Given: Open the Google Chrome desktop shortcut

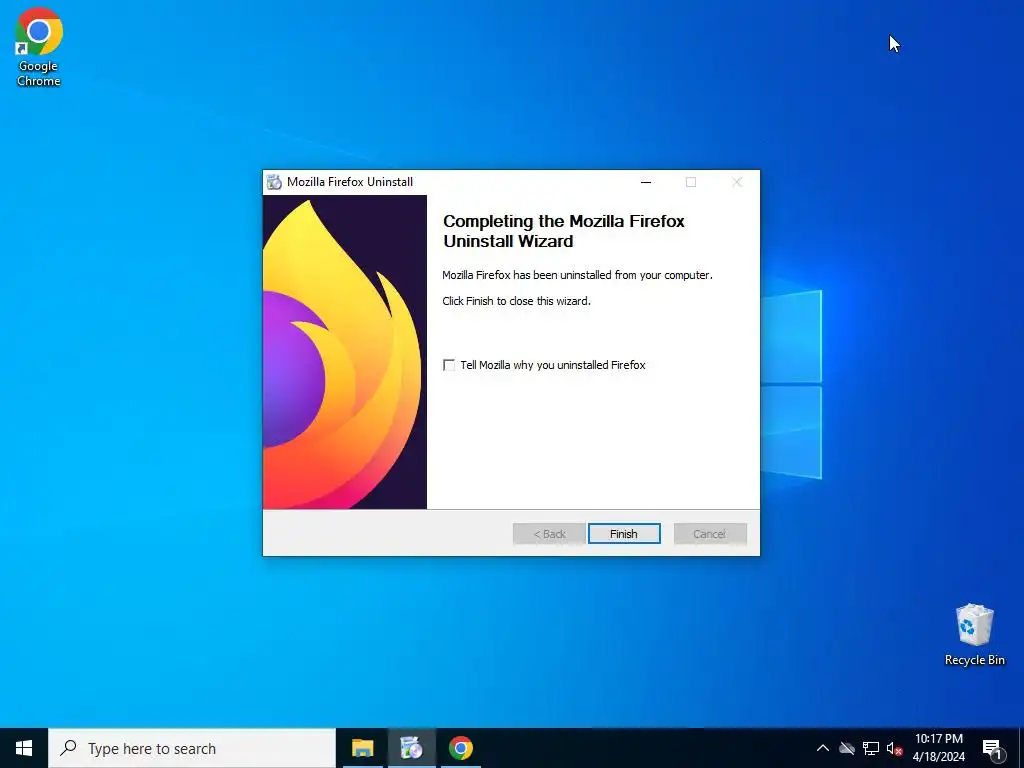Looking at the screenshot, I should point(39,47).
